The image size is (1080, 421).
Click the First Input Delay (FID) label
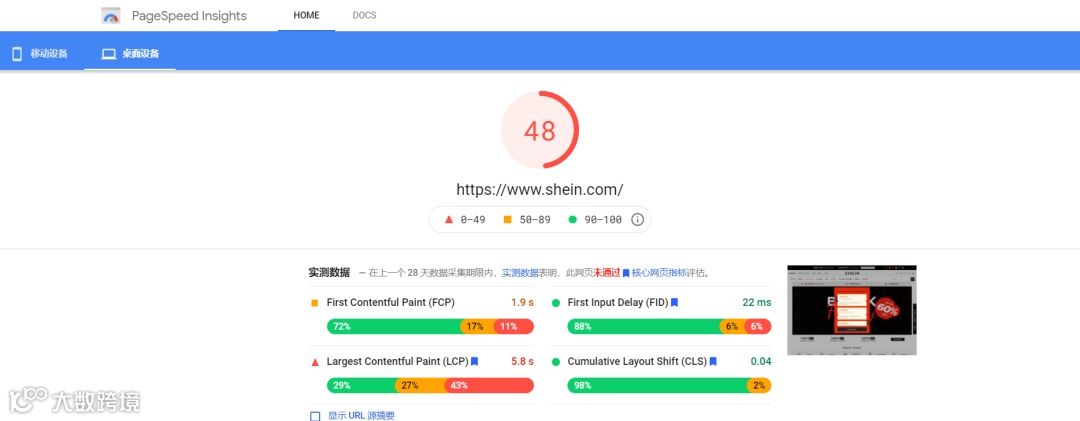(618, 302)
